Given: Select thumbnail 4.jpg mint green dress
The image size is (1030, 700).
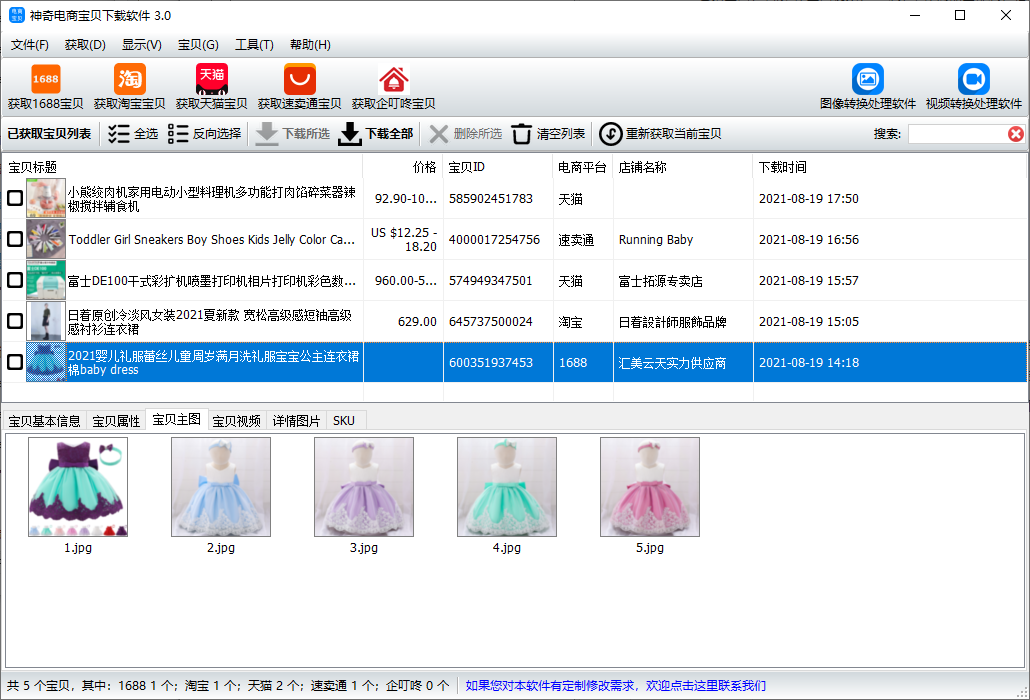Looking at the screenshot, I should [x=507, y=487].
